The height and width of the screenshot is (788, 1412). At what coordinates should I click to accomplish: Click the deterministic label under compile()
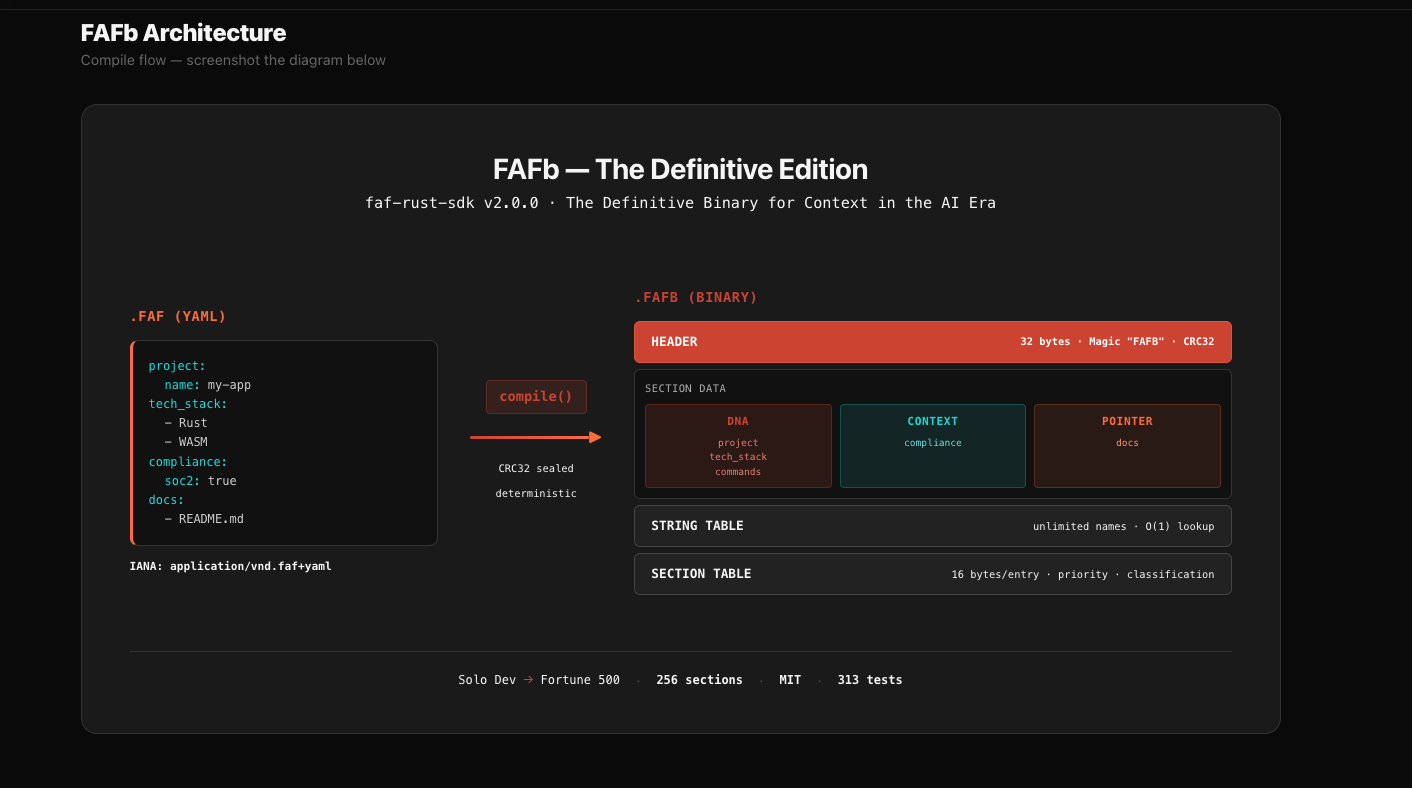536,492
